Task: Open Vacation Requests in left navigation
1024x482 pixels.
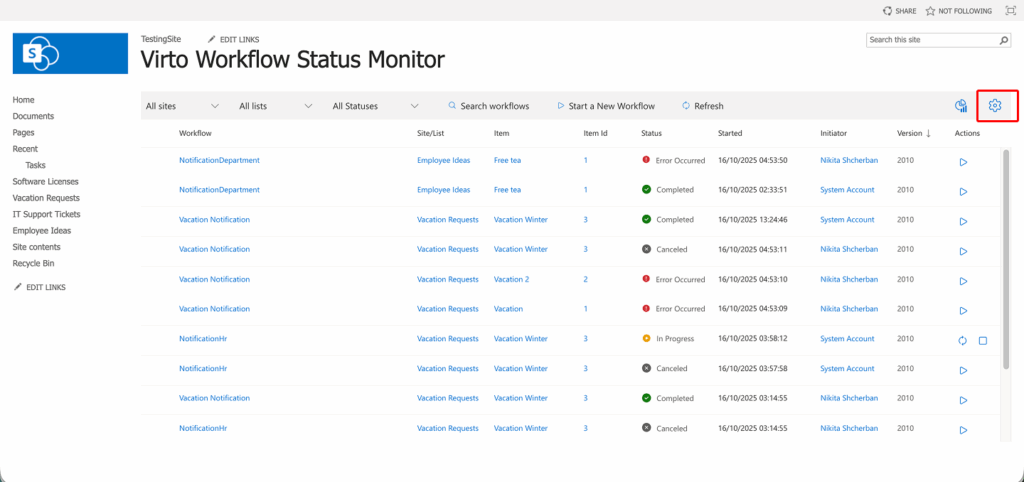Action: click(x=46, y=198)
